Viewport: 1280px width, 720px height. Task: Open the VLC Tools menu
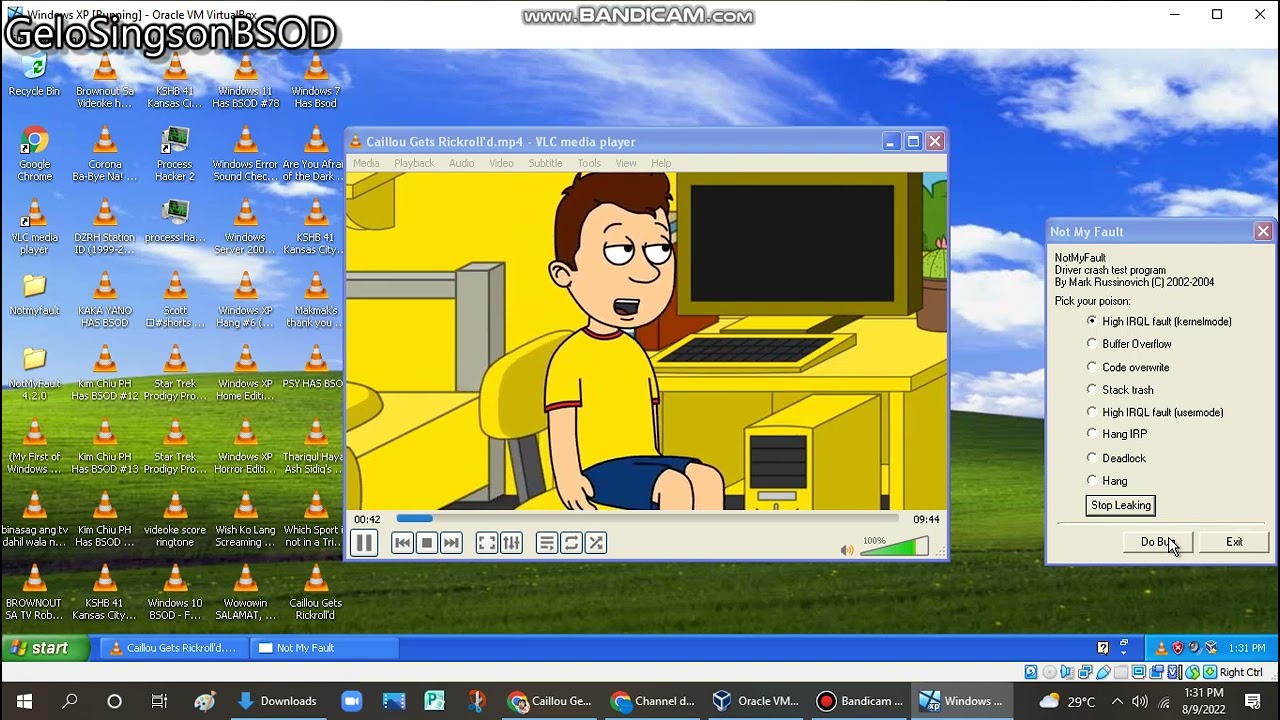tap(589, 163)
